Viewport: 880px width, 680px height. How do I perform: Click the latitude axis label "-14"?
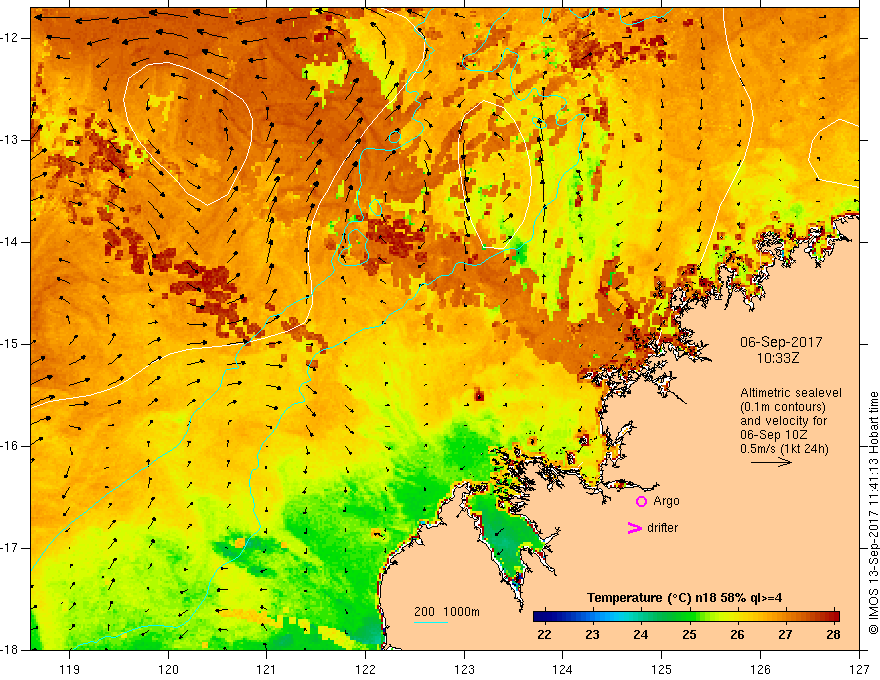10,242
